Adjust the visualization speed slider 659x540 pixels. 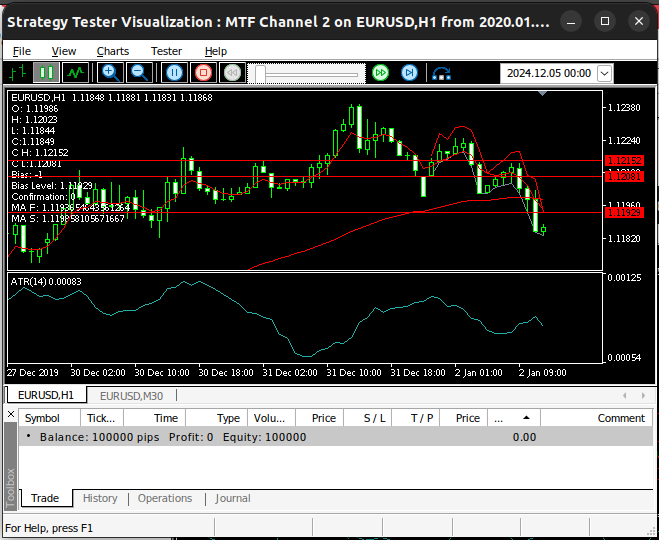[x=307, y=74]
